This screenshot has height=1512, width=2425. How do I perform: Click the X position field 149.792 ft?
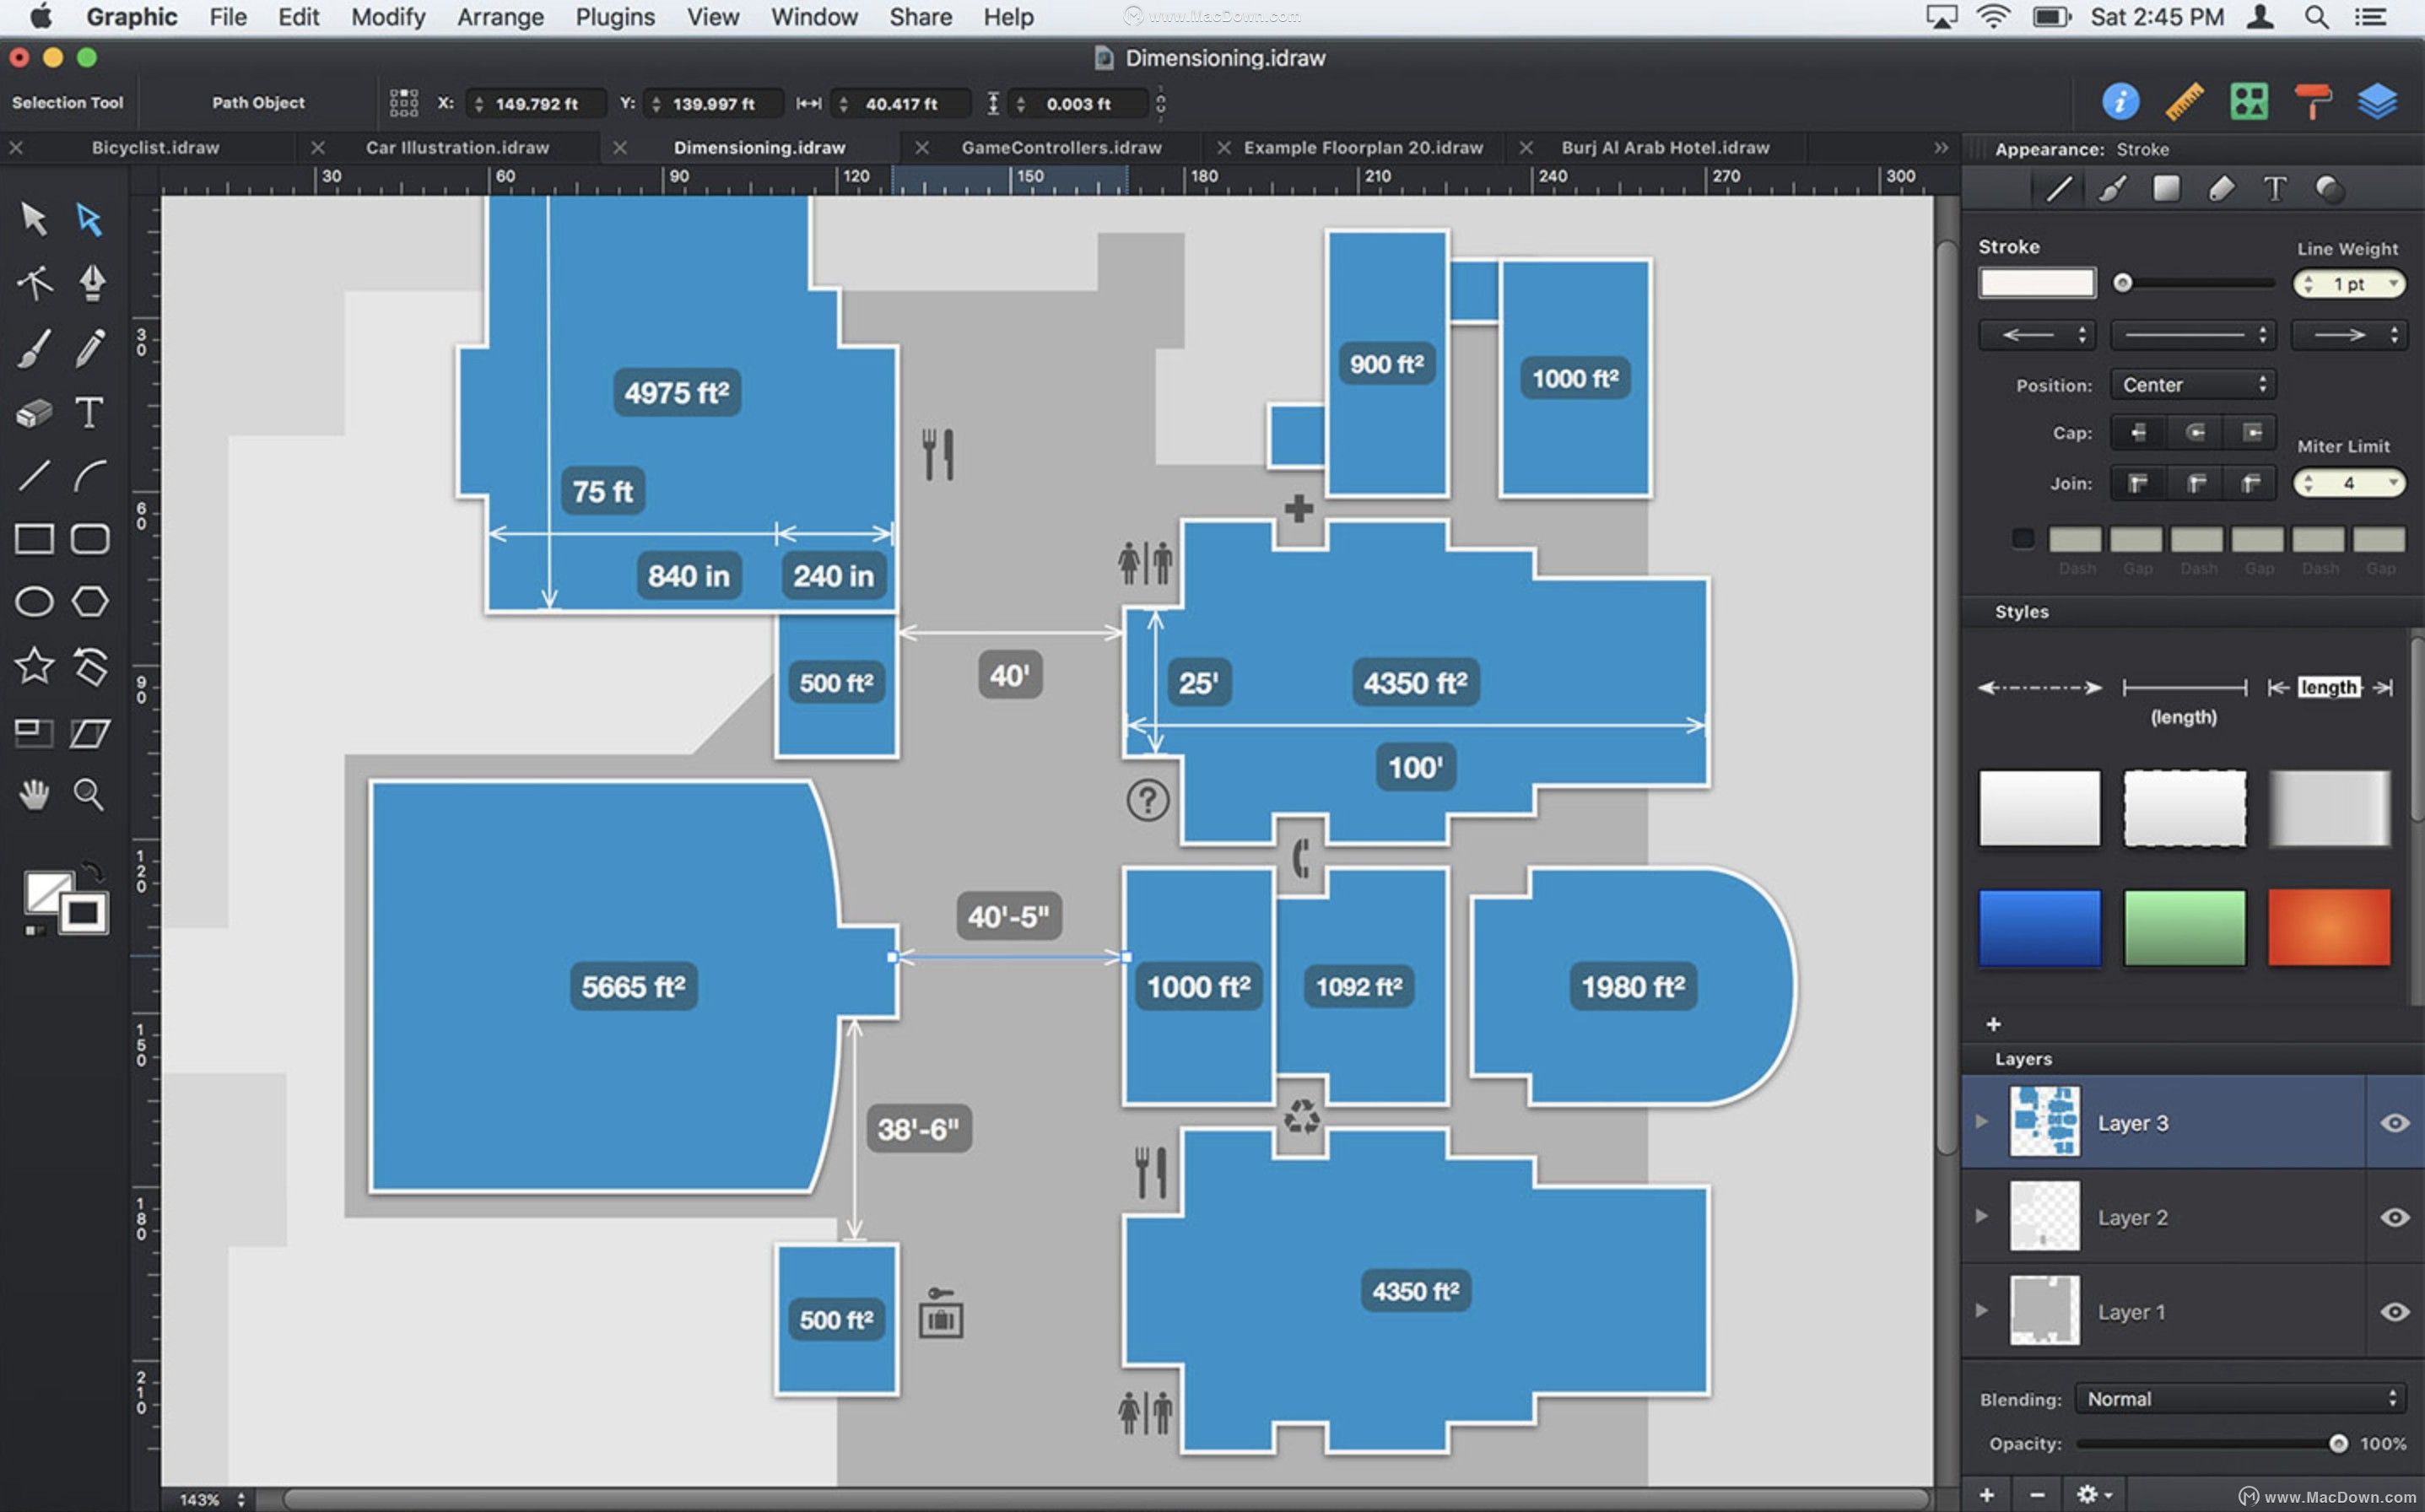[x=536, y=104]
